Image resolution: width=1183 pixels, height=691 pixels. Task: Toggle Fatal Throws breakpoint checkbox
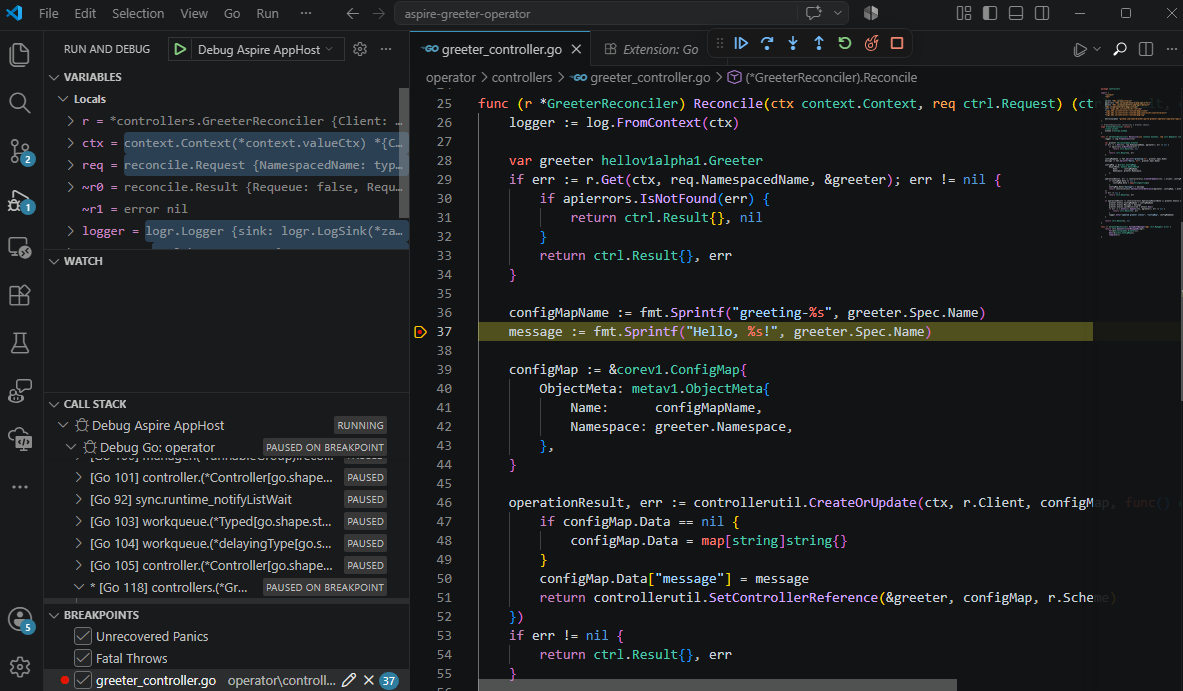point(83,659)
